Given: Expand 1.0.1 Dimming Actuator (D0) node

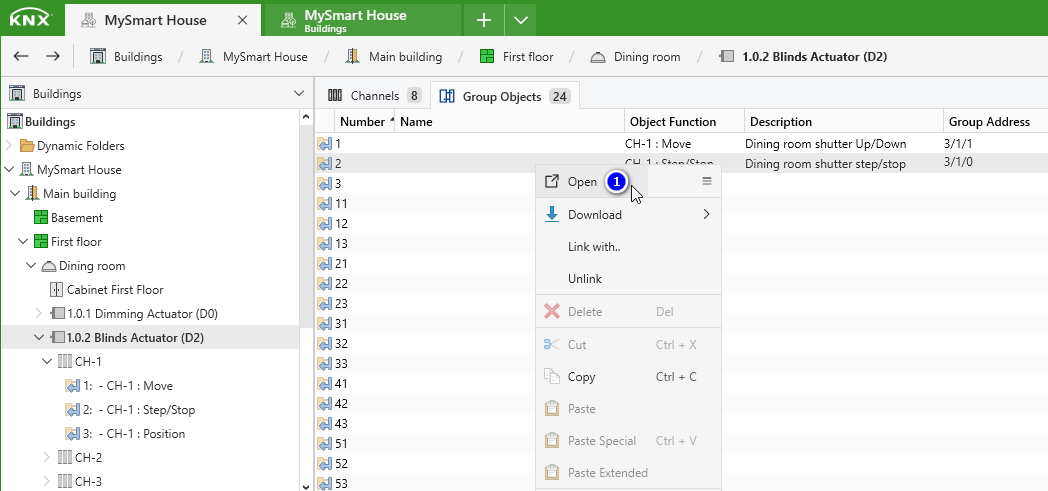Looking at the screenshot, I should tap(39, 313).
